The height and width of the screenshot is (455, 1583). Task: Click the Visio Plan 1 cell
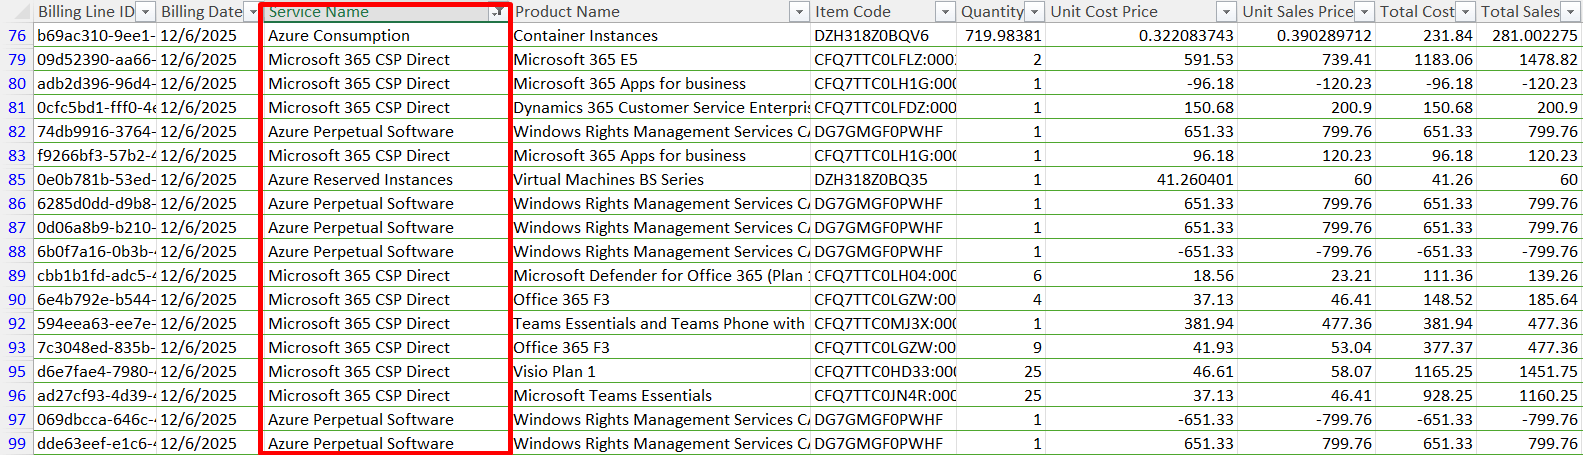point(660,372)
